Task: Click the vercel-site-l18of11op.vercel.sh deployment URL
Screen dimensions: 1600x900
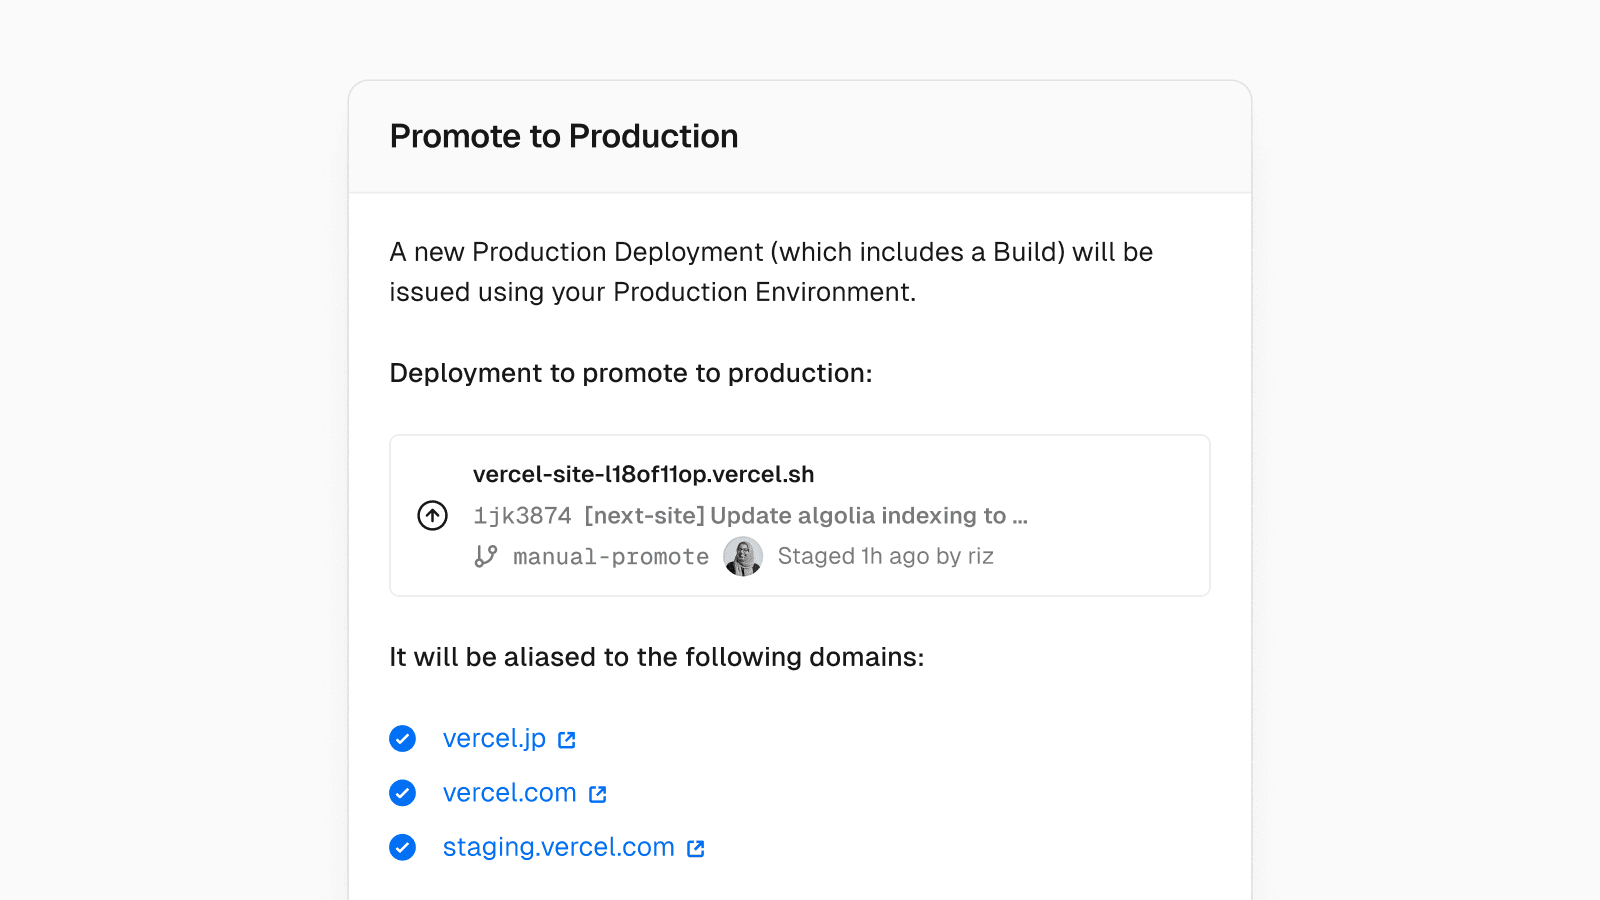Action: click(643, 474)
